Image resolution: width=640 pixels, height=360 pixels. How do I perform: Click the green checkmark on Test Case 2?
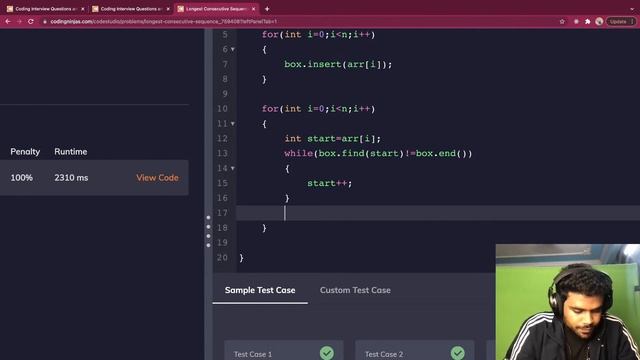[458, 353]
